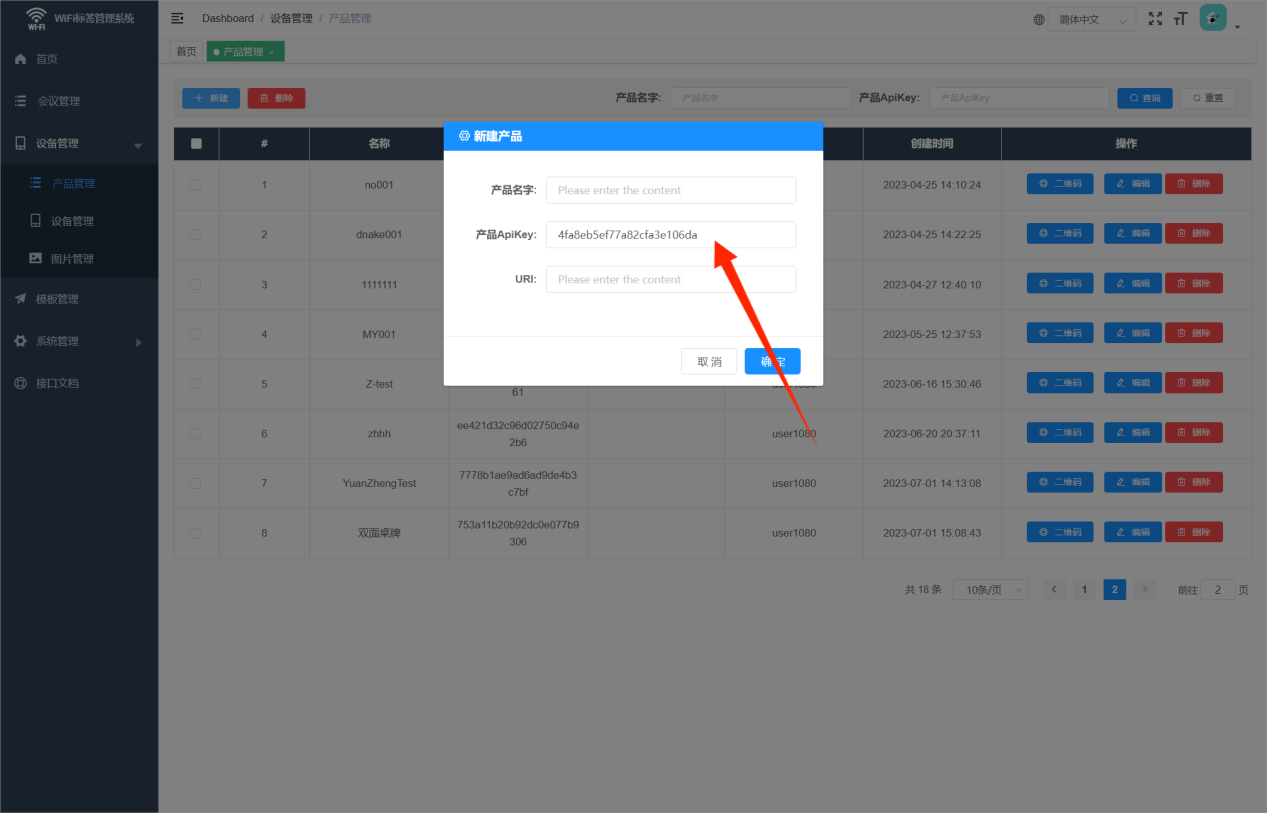Focus the dialog 产品名字 input
Viewport: 1267px width, 813px height.
(671, 190)
